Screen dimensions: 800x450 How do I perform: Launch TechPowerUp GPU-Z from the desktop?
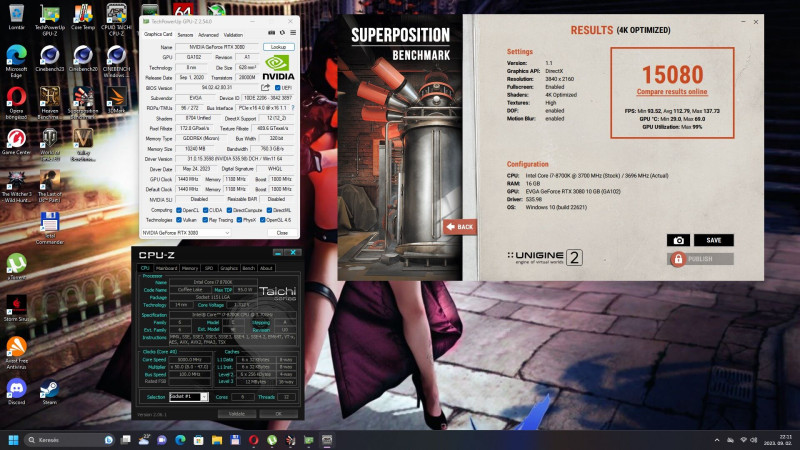coord(49,19)
